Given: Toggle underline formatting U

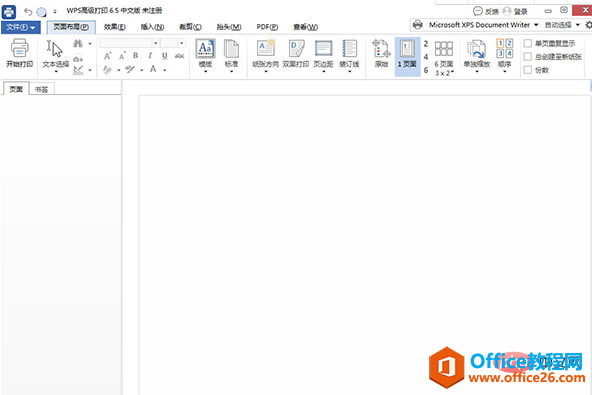Looking at the screenshot, I should [164, 56].
